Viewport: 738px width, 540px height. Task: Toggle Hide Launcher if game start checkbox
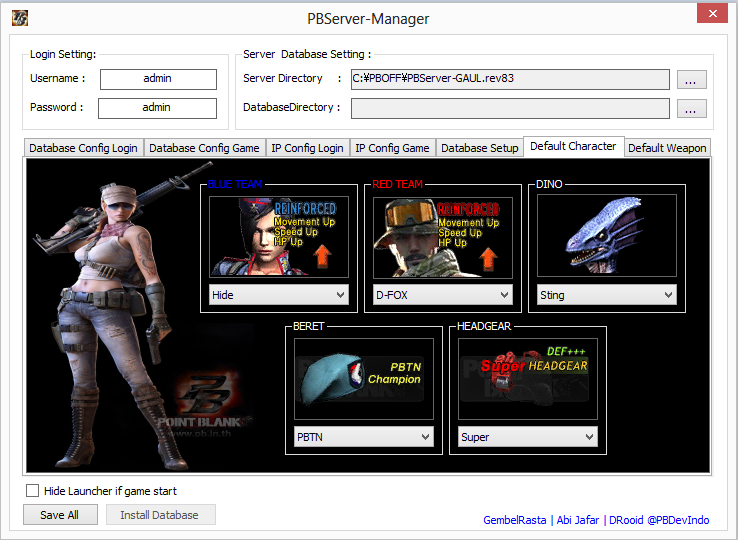point(32,491)
